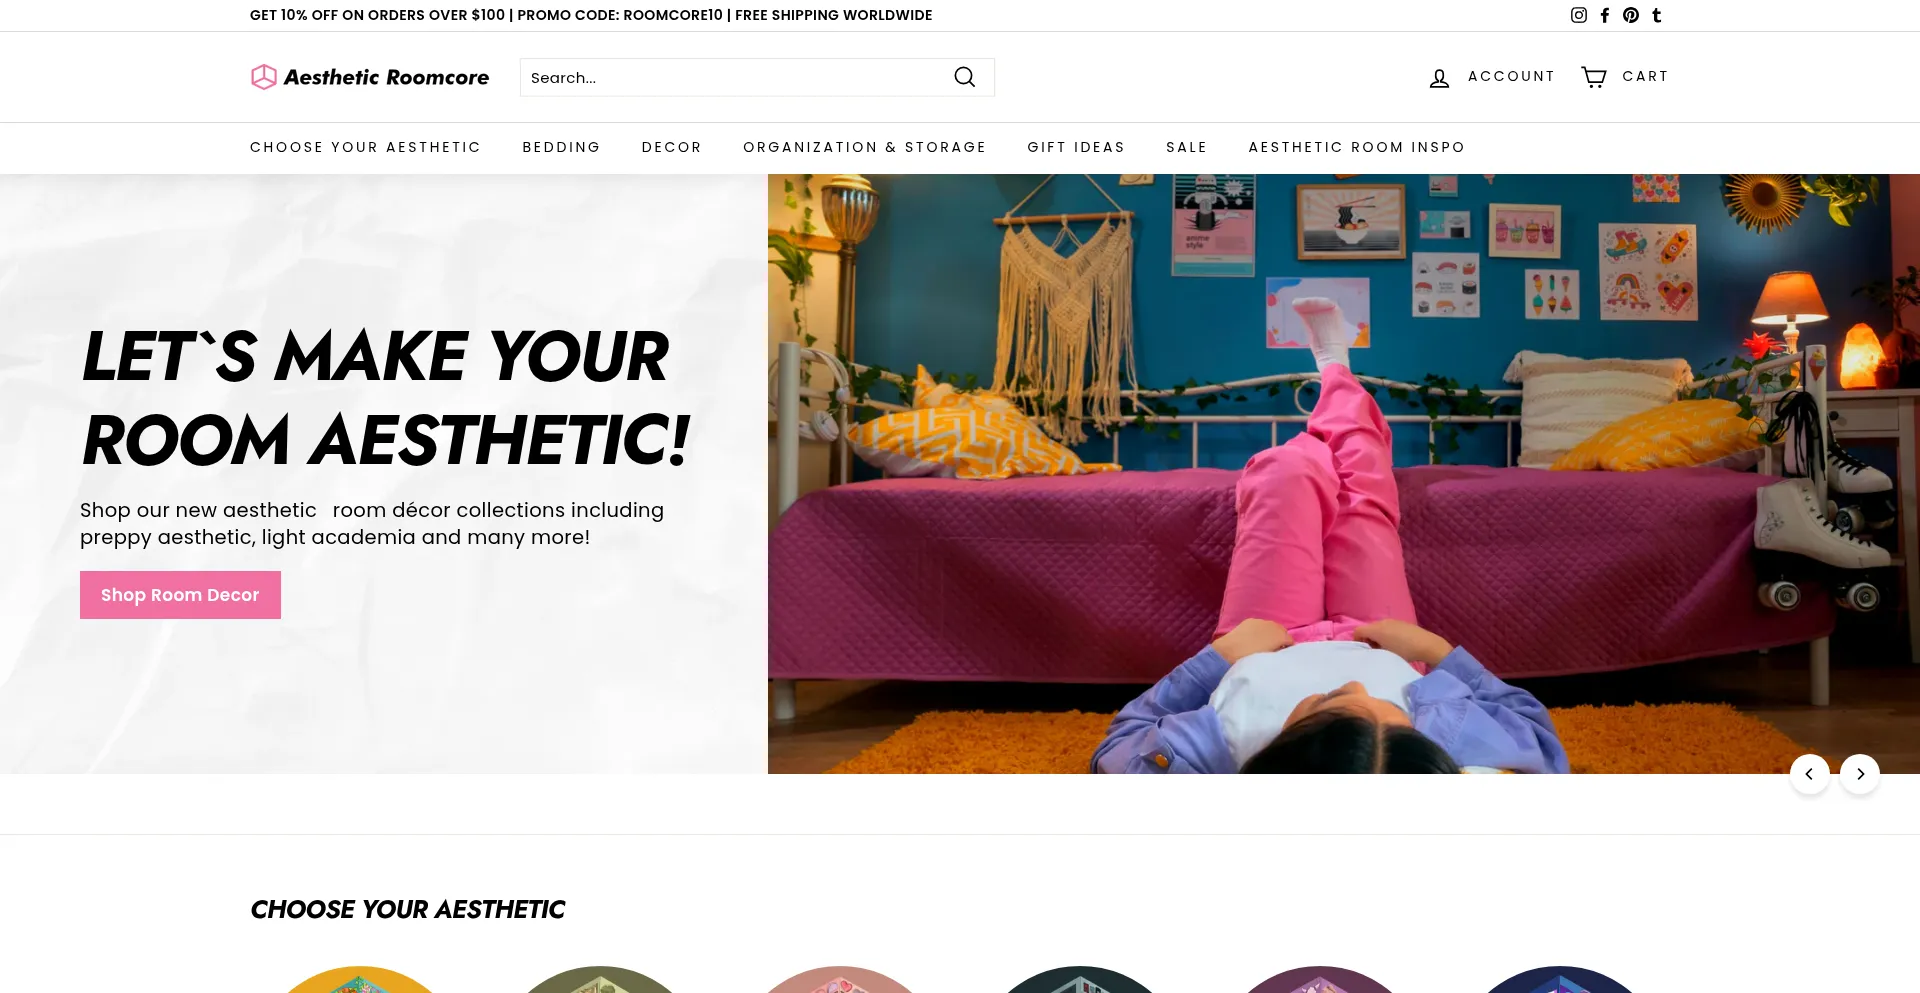
Task: Click the Aesthetic Roomcore logo
Action: point(370,77)
